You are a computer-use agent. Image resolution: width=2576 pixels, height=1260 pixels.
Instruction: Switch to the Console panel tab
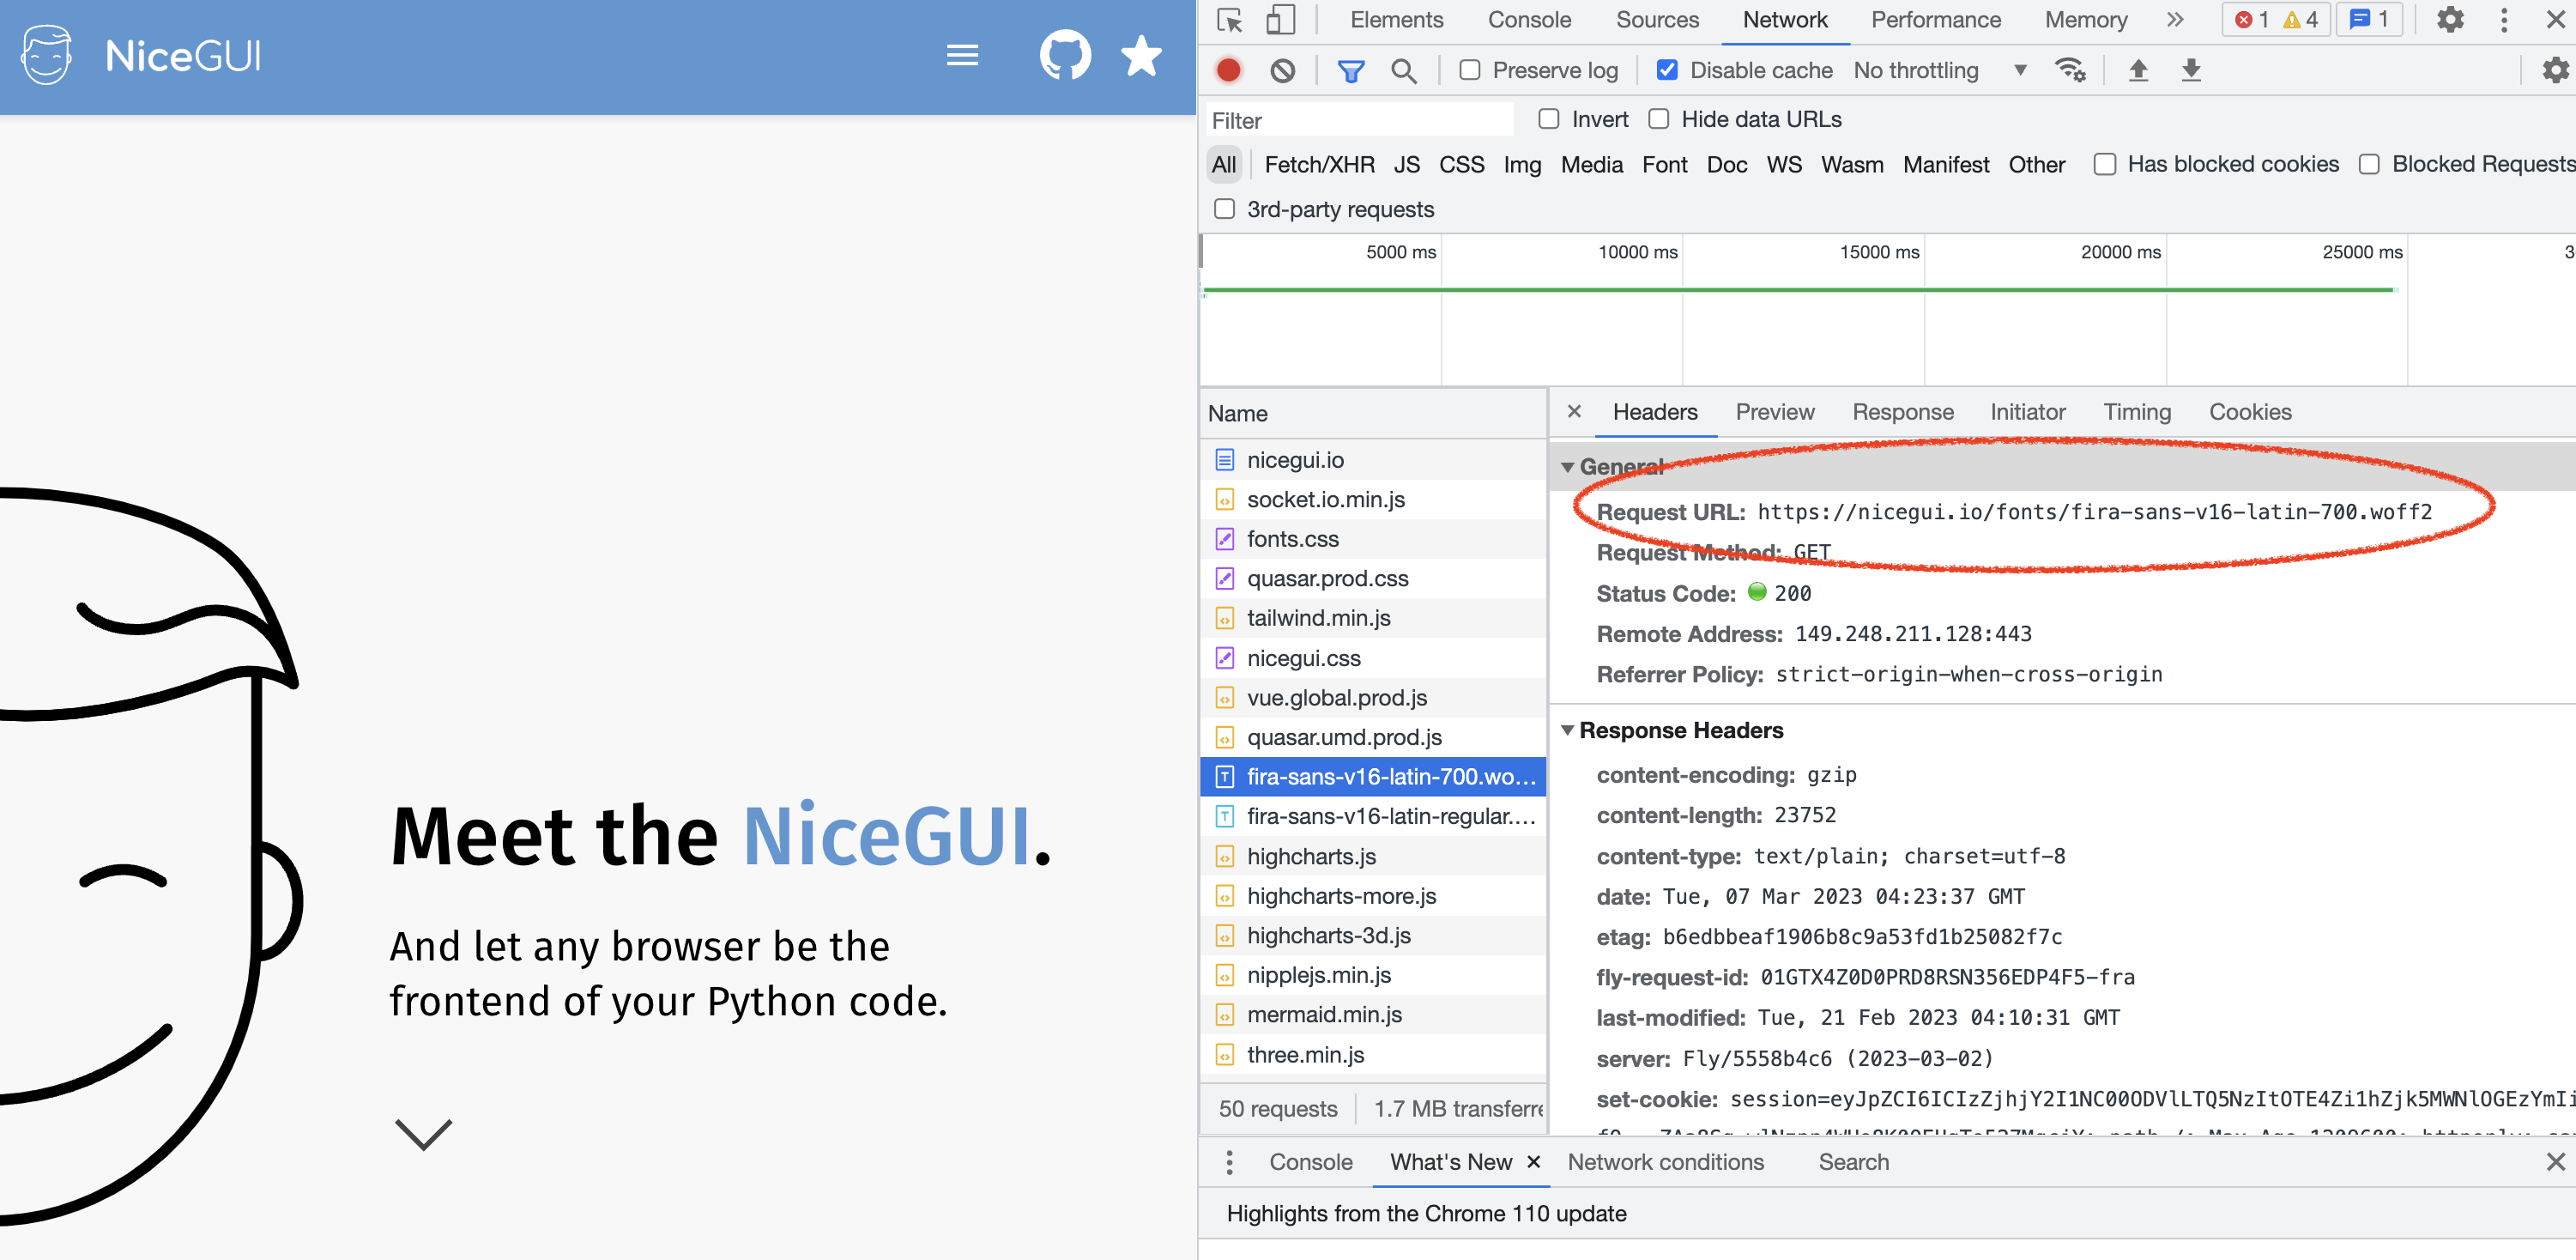click(1529, 20)
